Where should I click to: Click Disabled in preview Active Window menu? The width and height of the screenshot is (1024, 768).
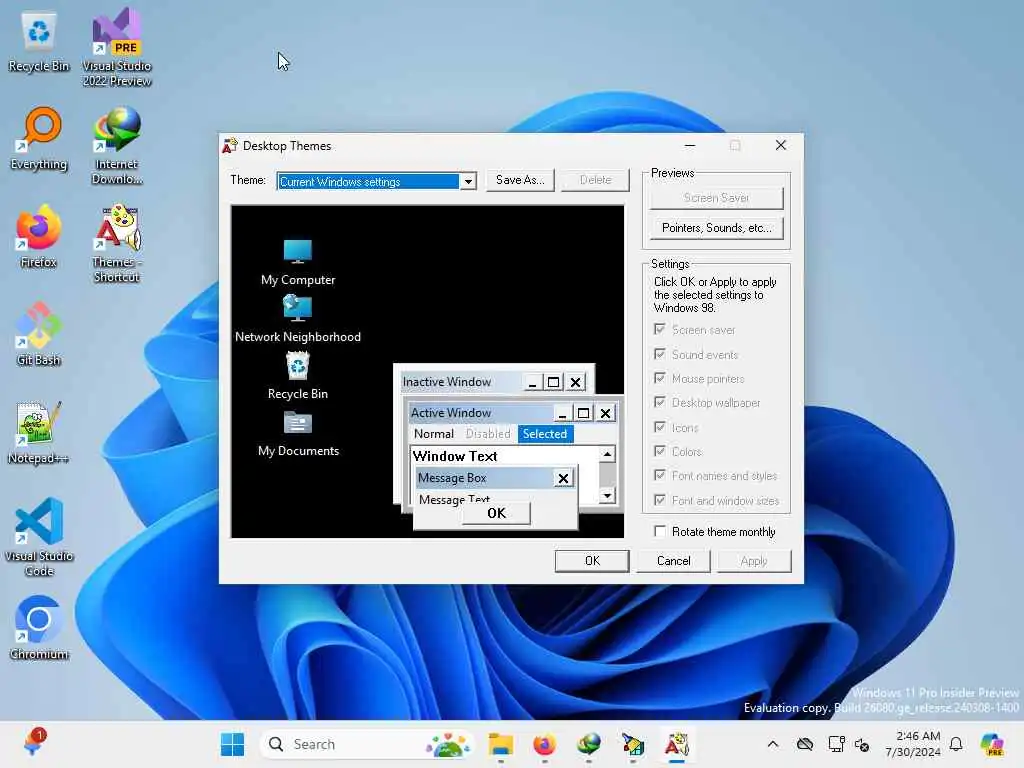pos(488,434)
